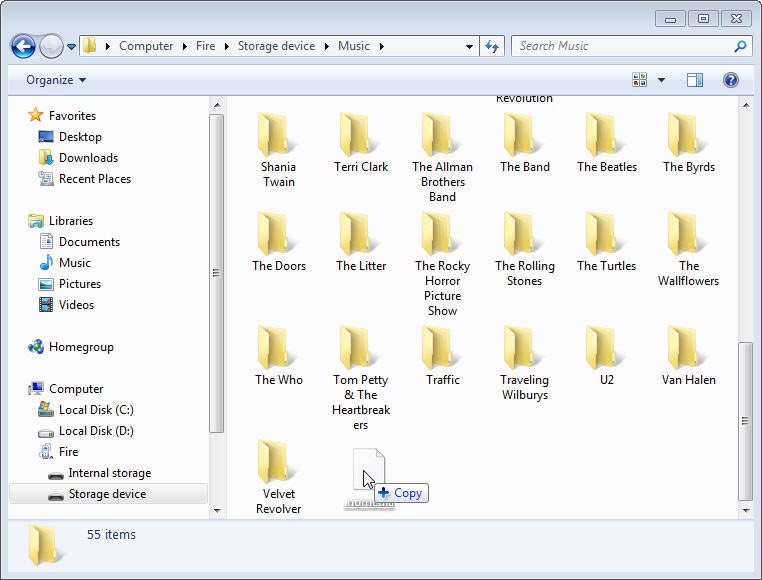Select The Doors folder

pos(278,242)
